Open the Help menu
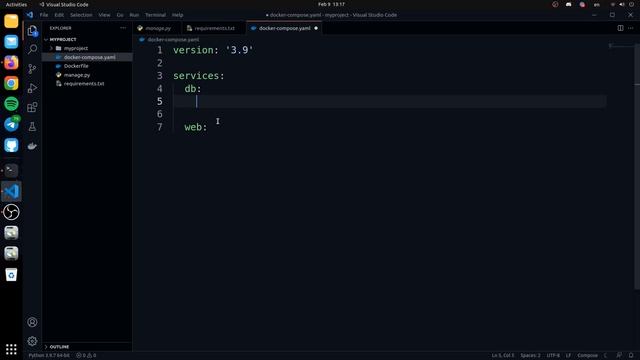640x360 pixels. [177, 15]
